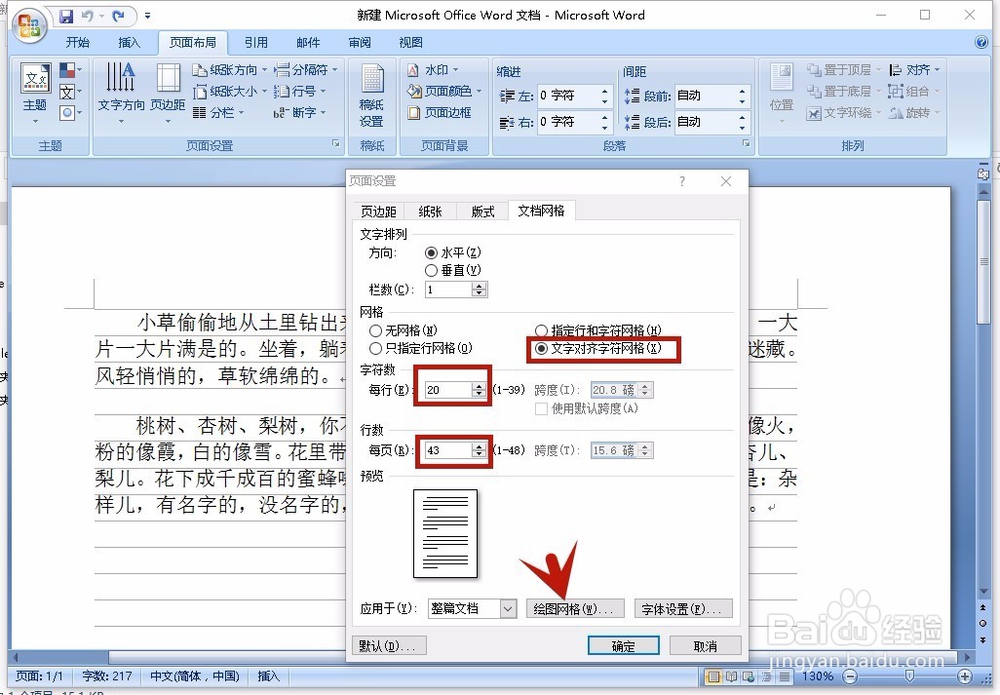Viewport: 1000px width, 695px height.
Task: Switch to 版式 dialog tab
Action: click(483, 212)
